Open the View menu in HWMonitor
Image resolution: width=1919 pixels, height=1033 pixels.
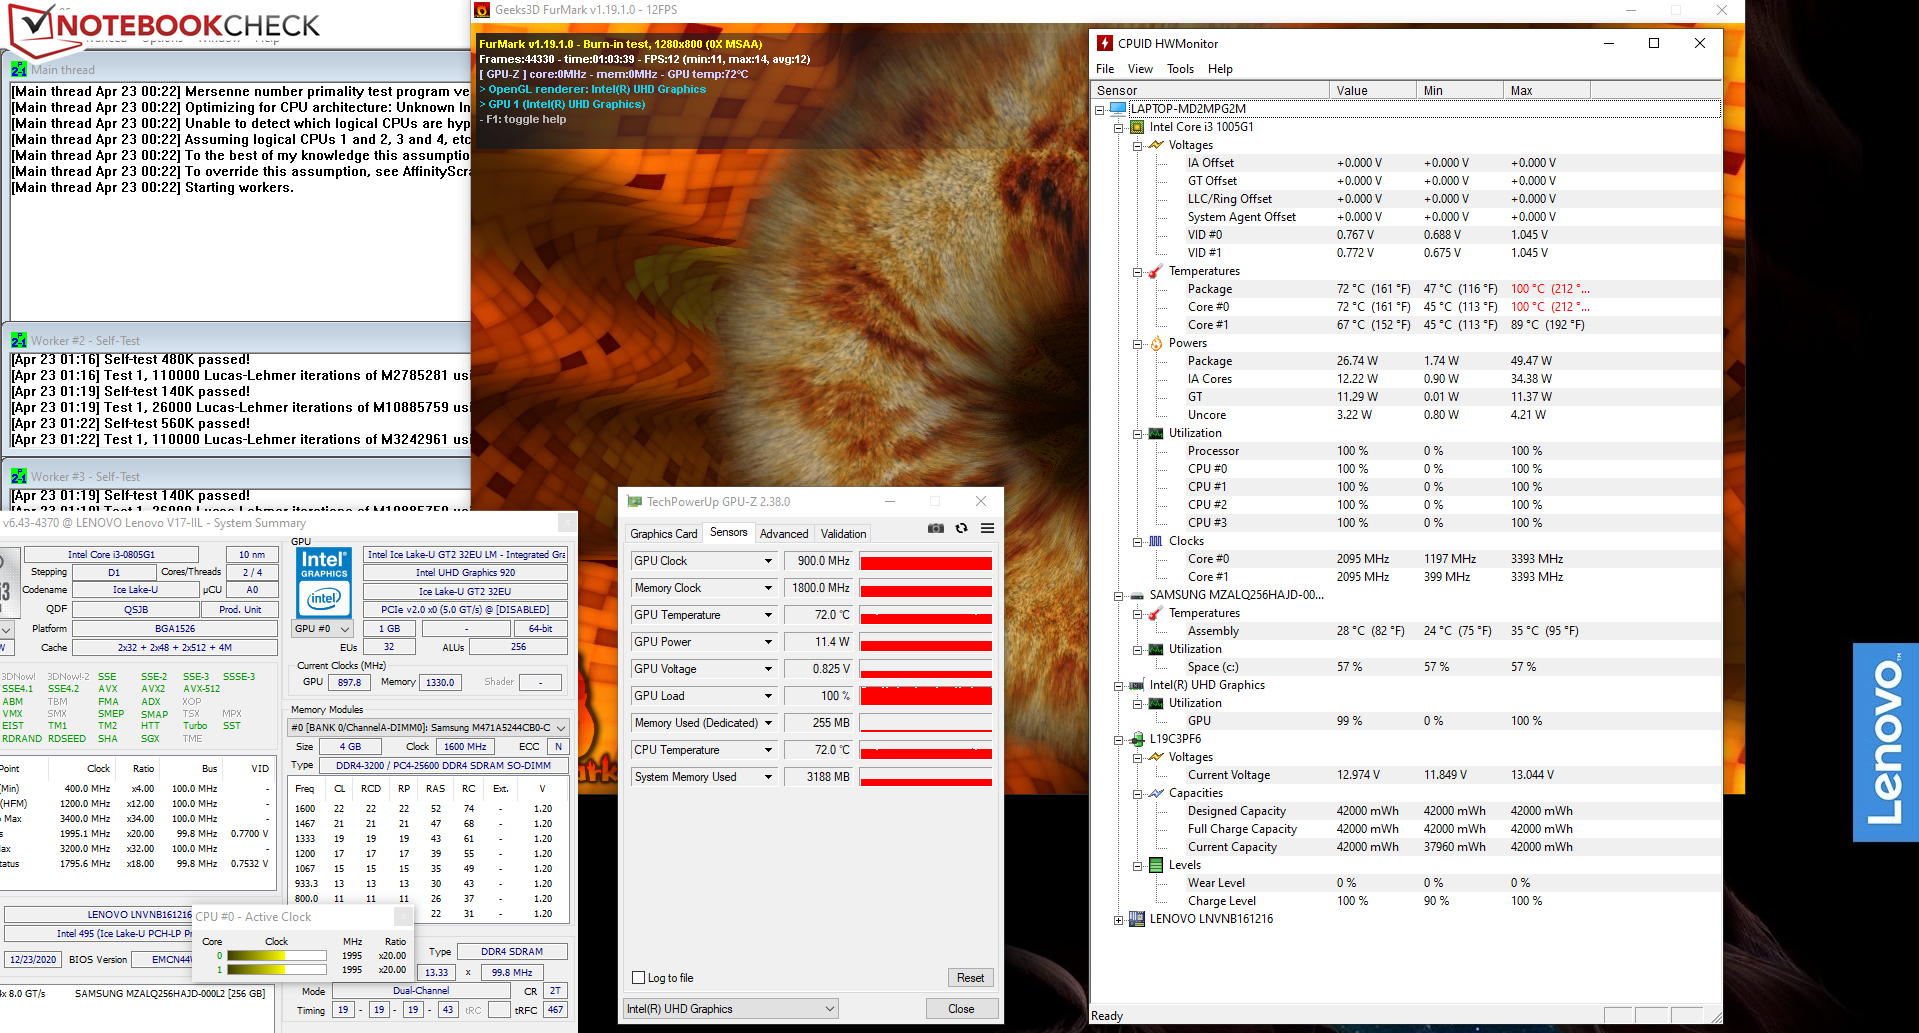tap(1140, 69)
